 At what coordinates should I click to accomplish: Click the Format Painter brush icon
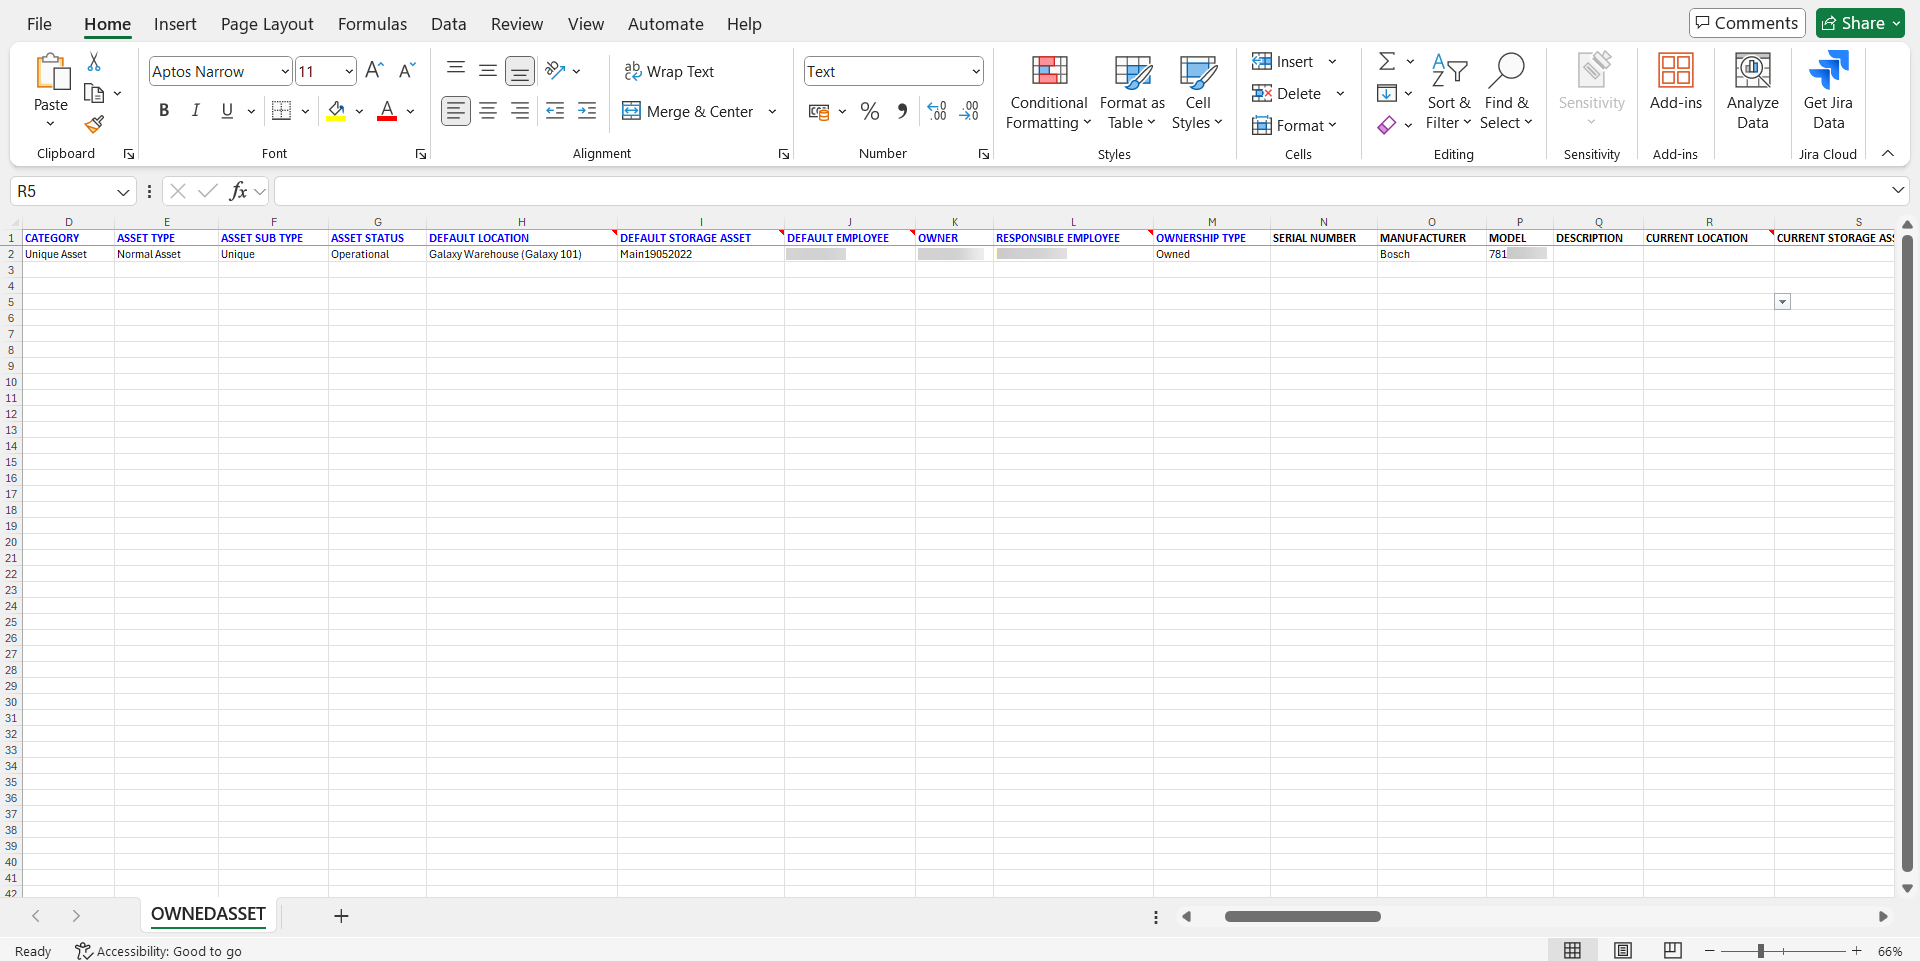(x=94, y=125)
